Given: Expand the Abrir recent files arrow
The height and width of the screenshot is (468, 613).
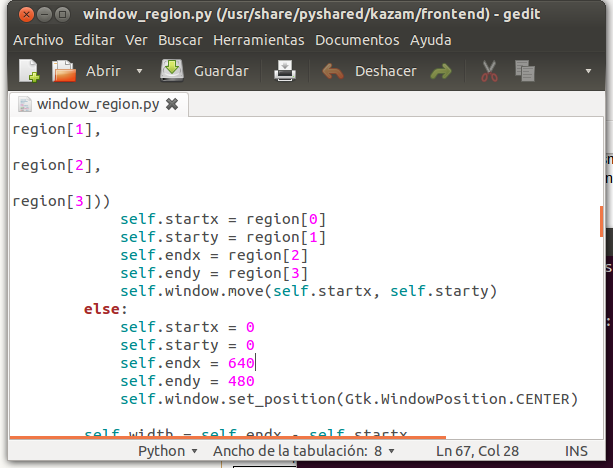Looking at the screenshot, I should click(x=139, y=72).
